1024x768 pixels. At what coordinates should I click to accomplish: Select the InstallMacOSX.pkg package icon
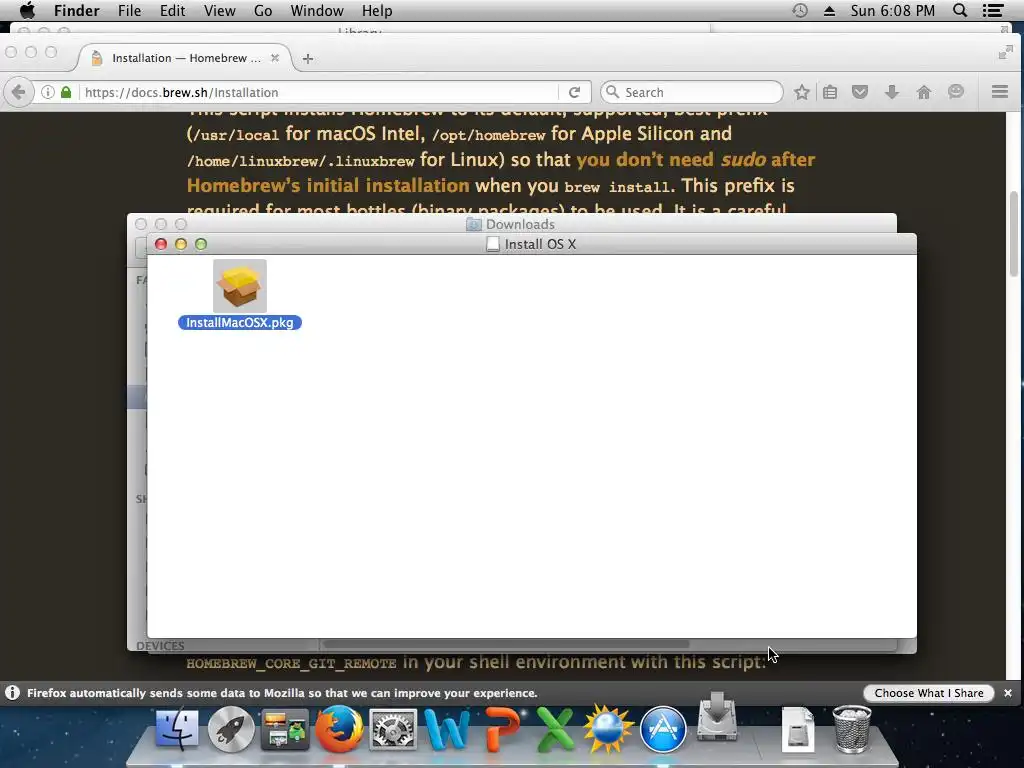pos(240,286)
